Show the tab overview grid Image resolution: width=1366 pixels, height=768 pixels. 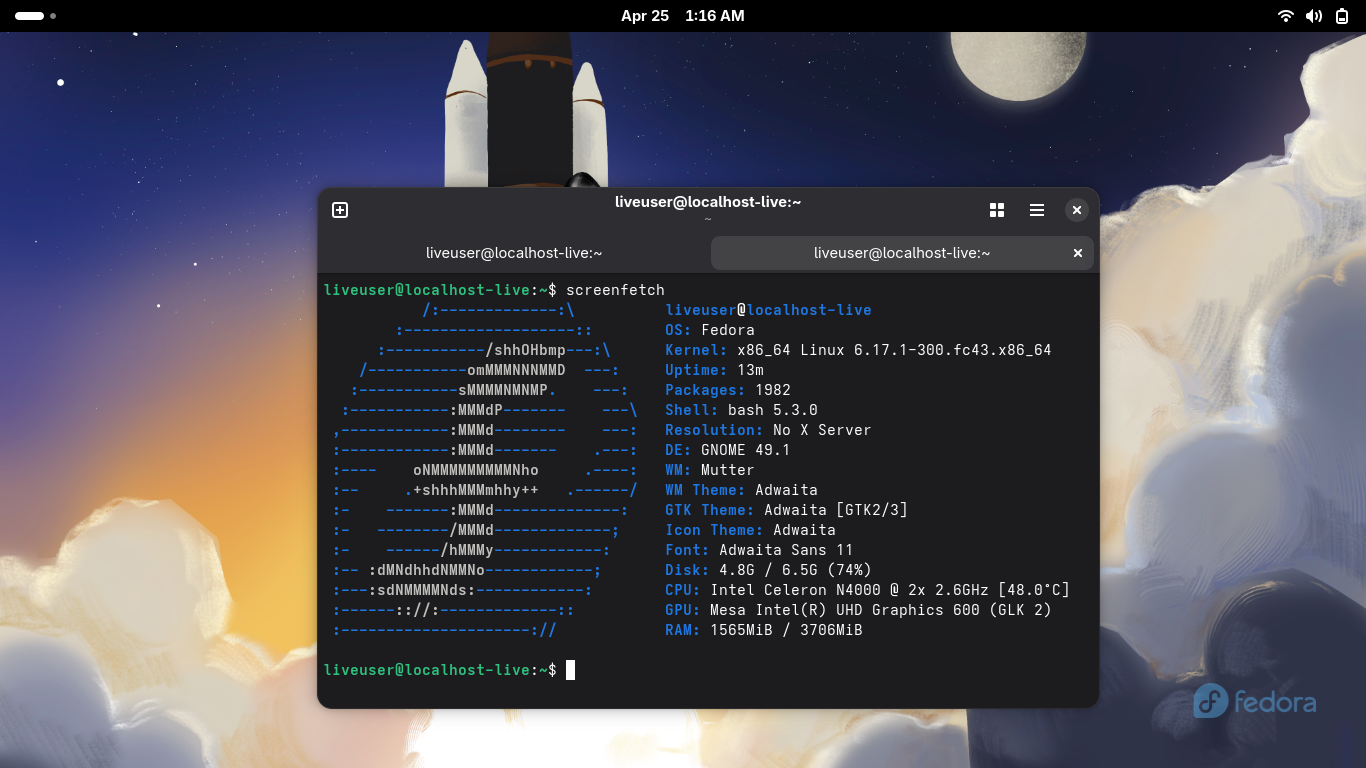997,210
